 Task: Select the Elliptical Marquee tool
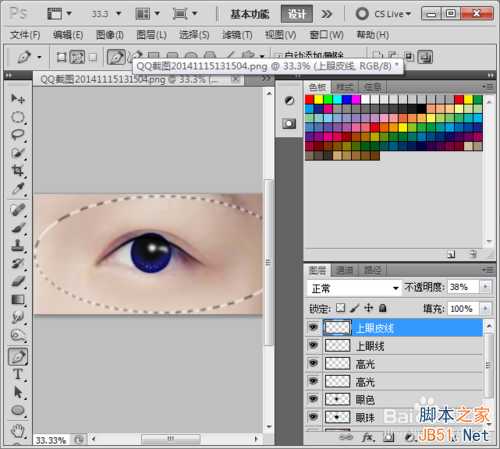pyautogui.click(x=18, y=117)
